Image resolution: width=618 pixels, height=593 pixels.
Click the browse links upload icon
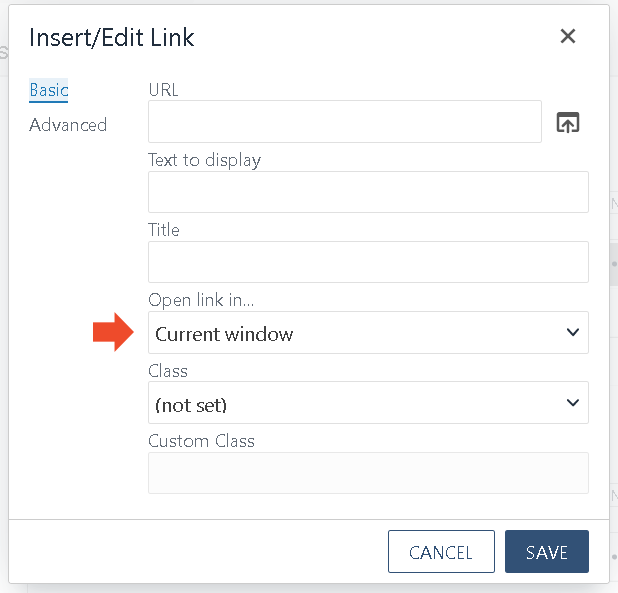point(568,122)
